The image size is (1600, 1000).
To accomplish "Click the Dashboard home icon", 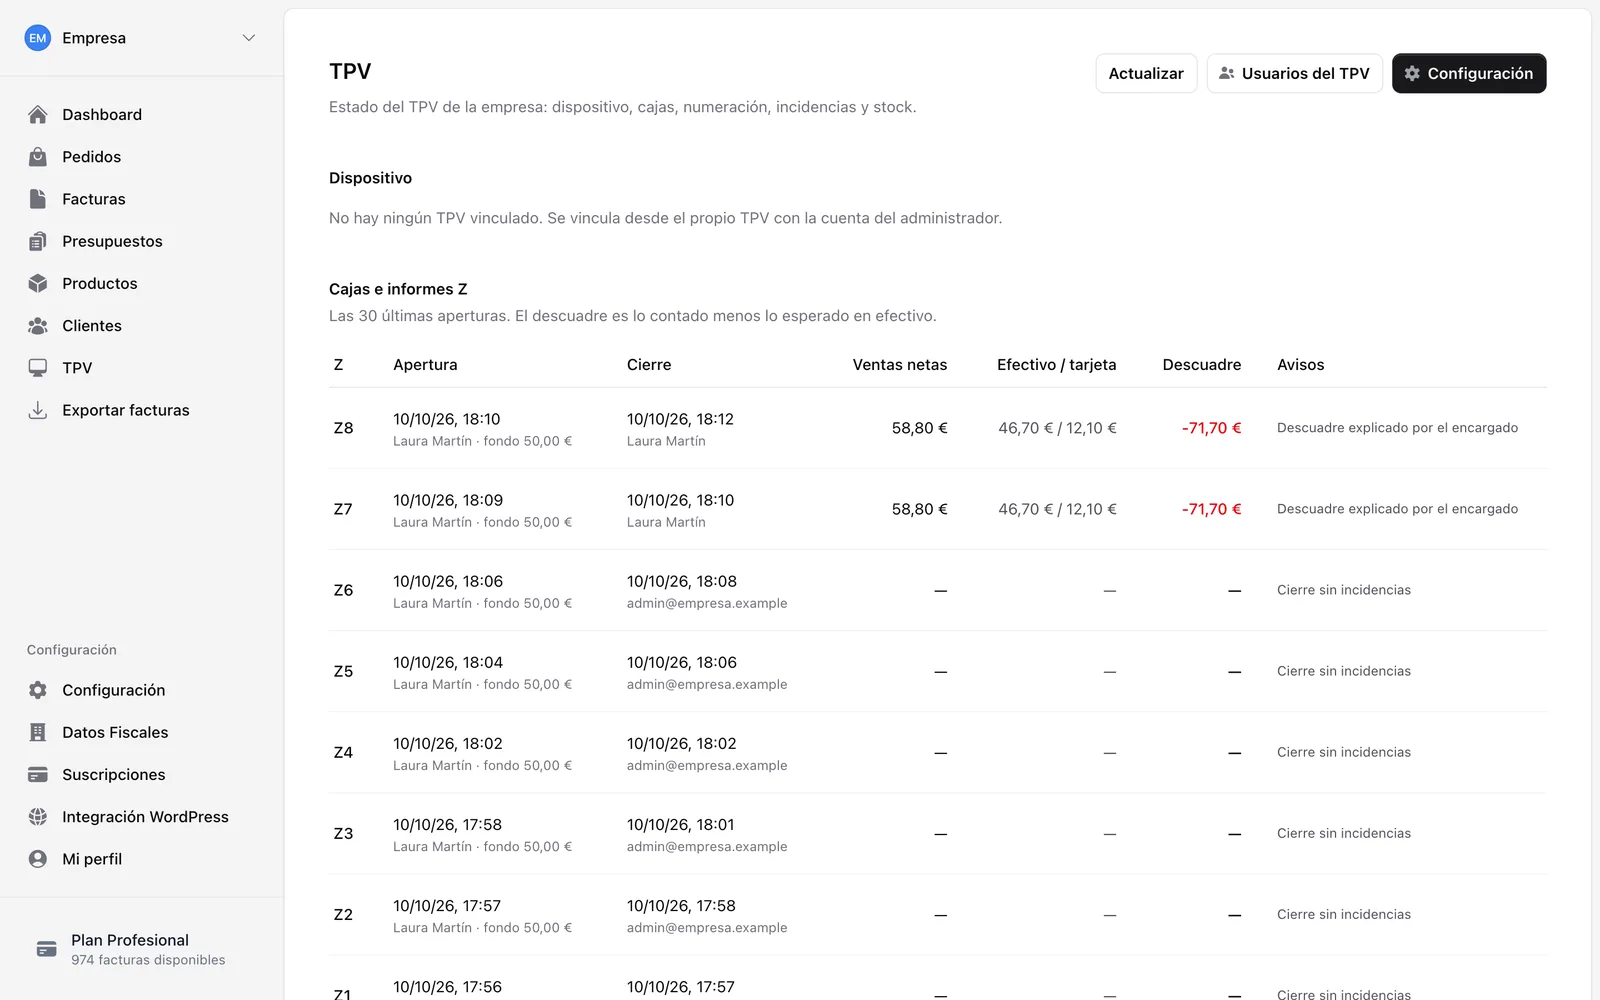I will [38, 115].
